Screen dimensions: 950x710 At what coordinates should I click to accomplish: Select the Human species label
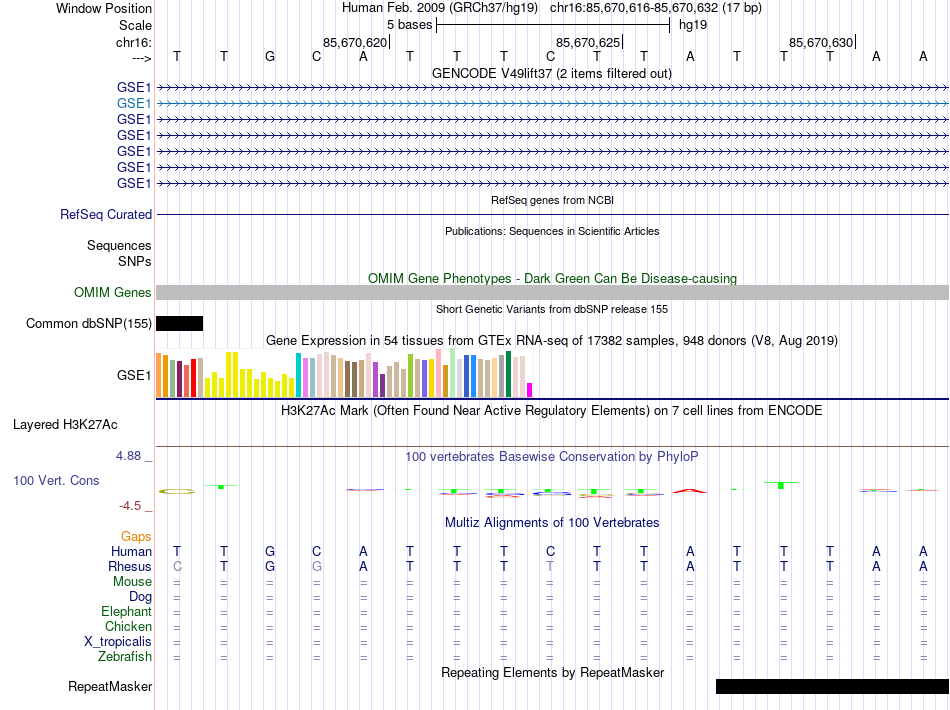tap(131, 551)
